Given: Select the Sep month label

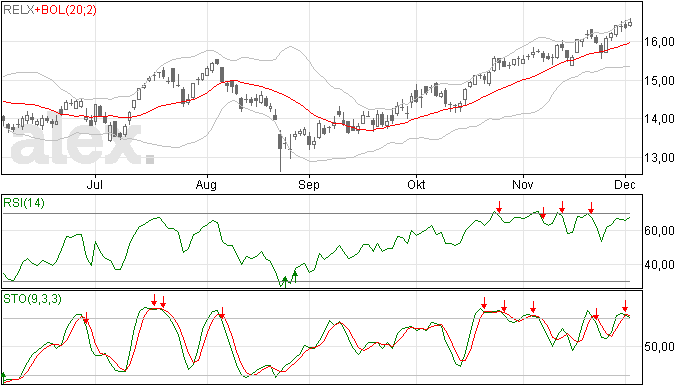Looking at the screenshot, I should 308,184.
